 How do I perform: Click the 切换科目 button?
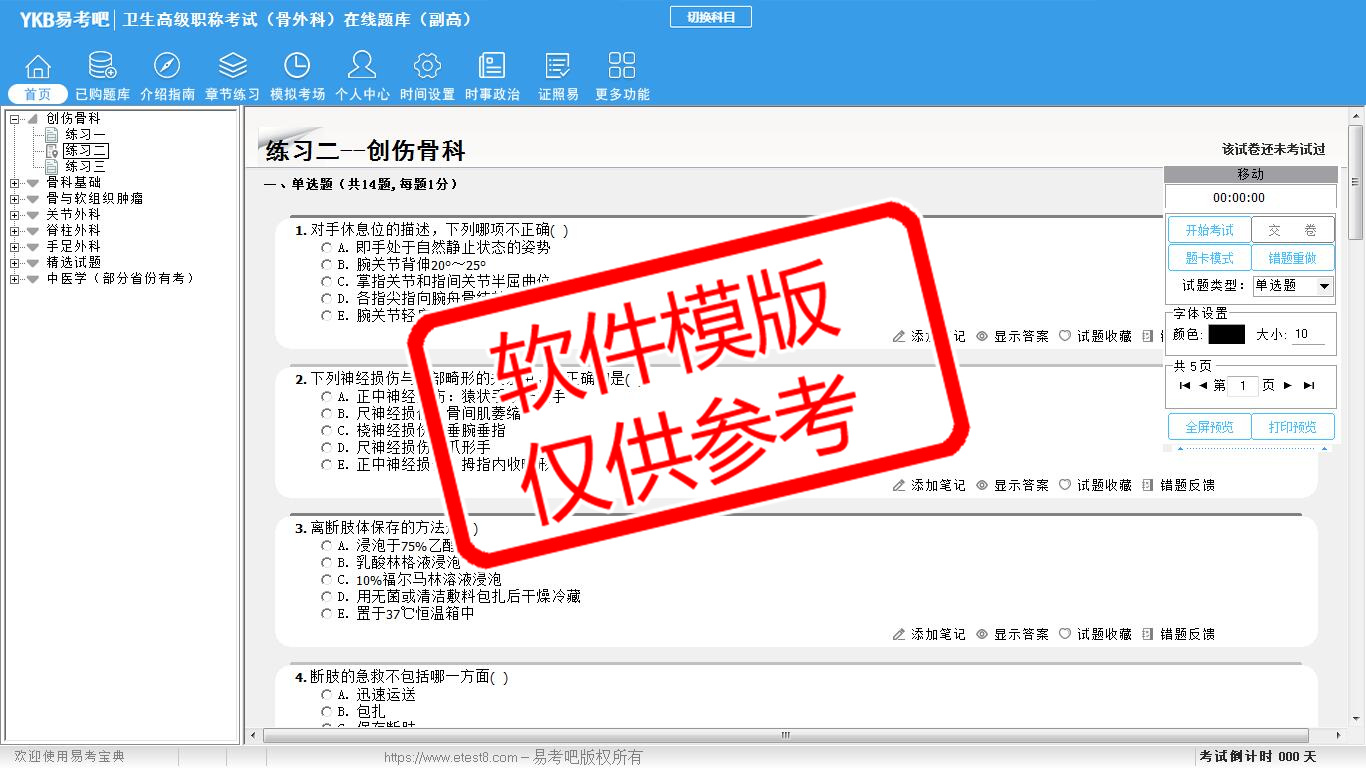click(710, 17)
